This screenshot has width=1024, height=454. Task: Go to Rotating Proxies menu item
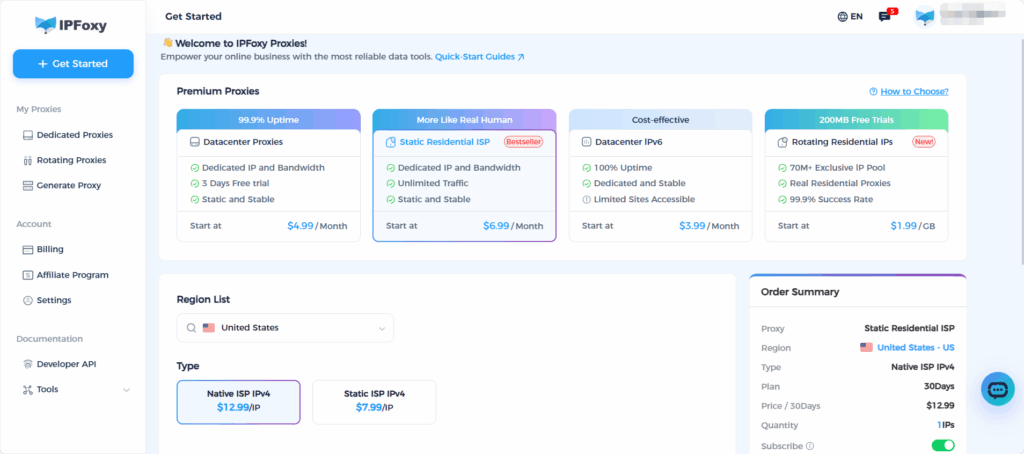pyautogui.click(x=71, y=160)
